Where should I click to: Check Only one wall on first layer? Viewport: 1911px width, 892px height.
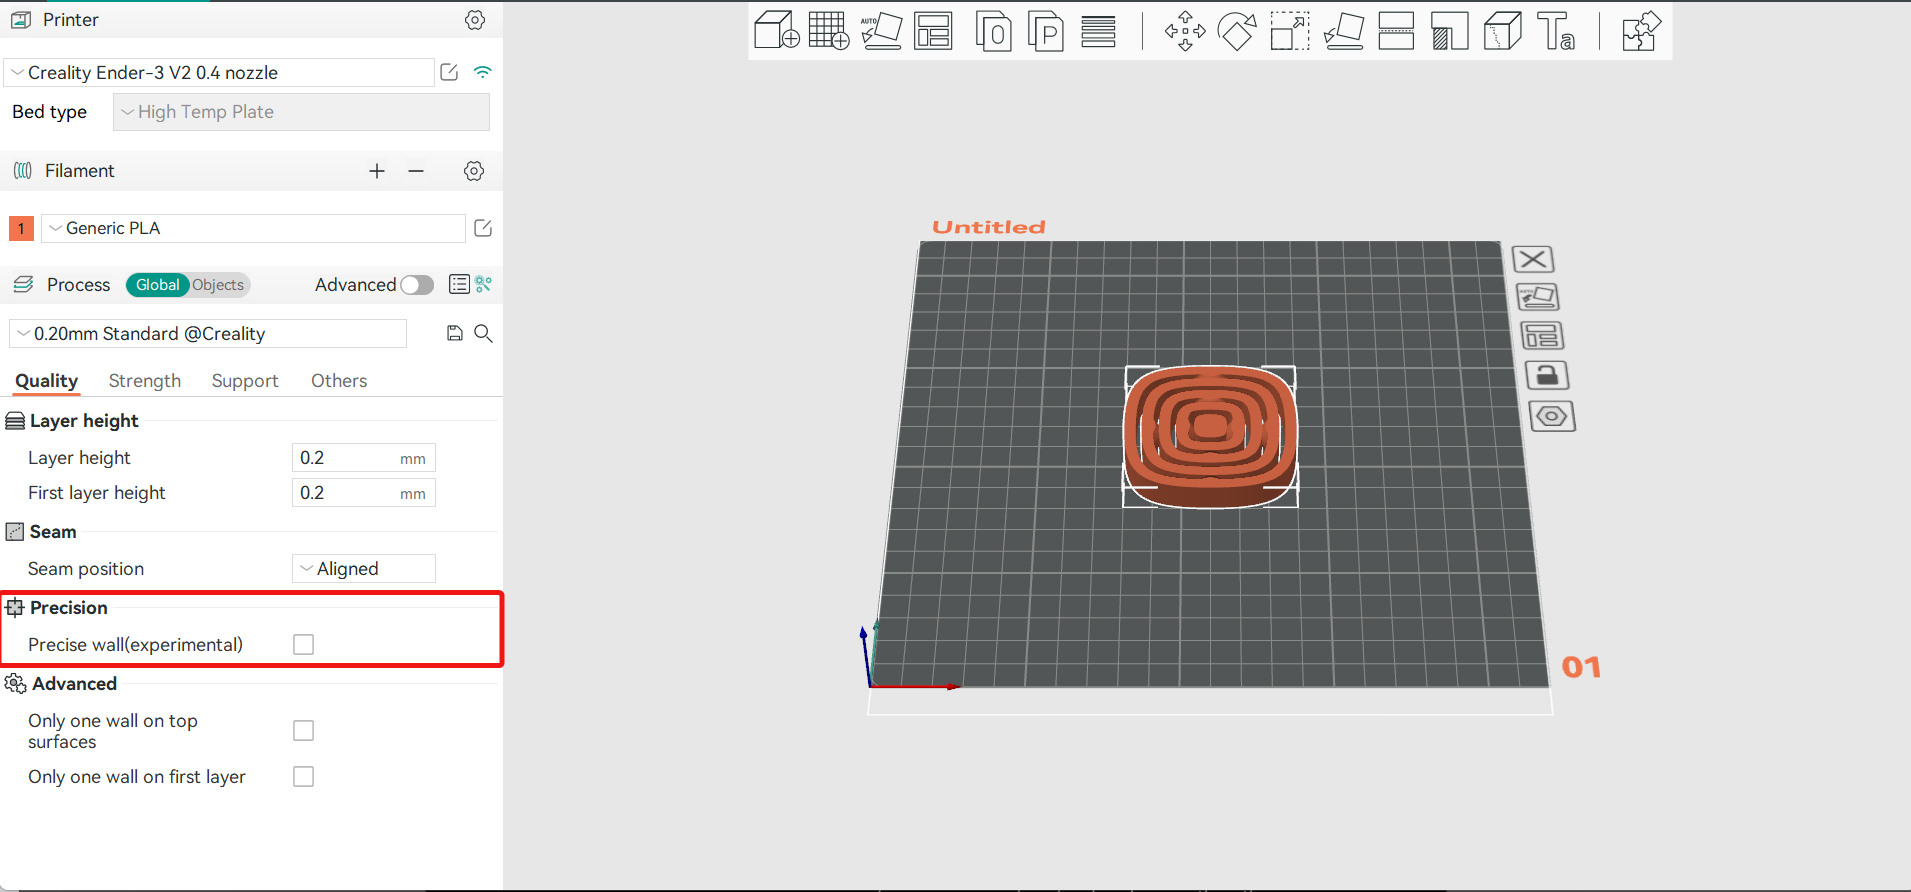coord(303,777)
